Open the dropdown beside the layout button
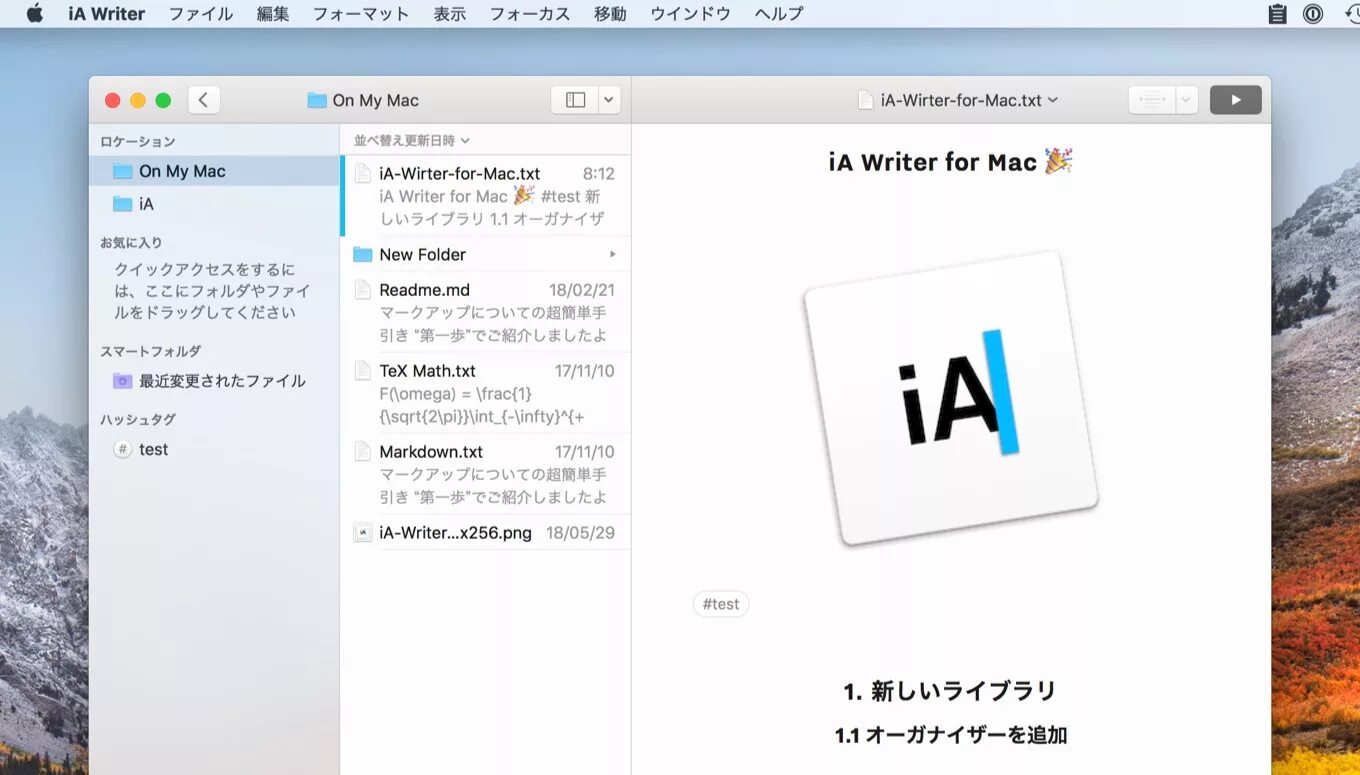 coord(610,100)
